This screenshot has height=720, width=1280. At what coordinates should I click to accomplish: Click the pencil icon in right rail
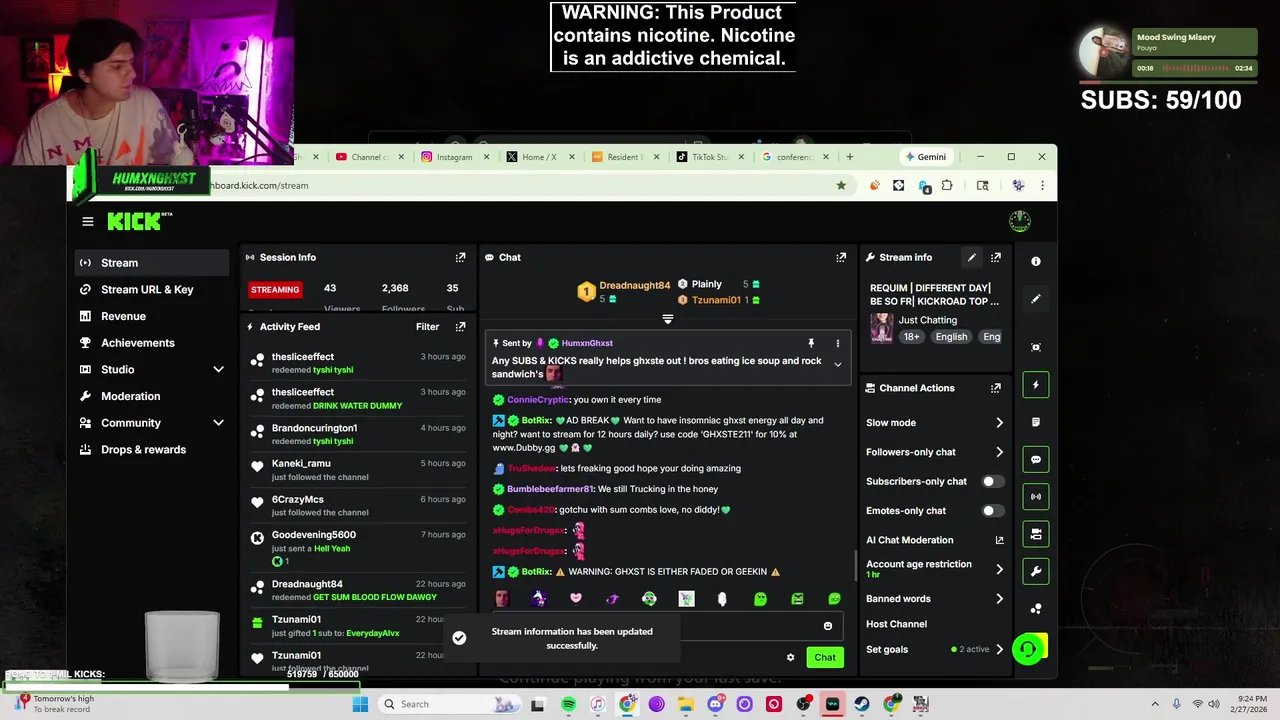pyautogui.click(x=1036, y=298)
